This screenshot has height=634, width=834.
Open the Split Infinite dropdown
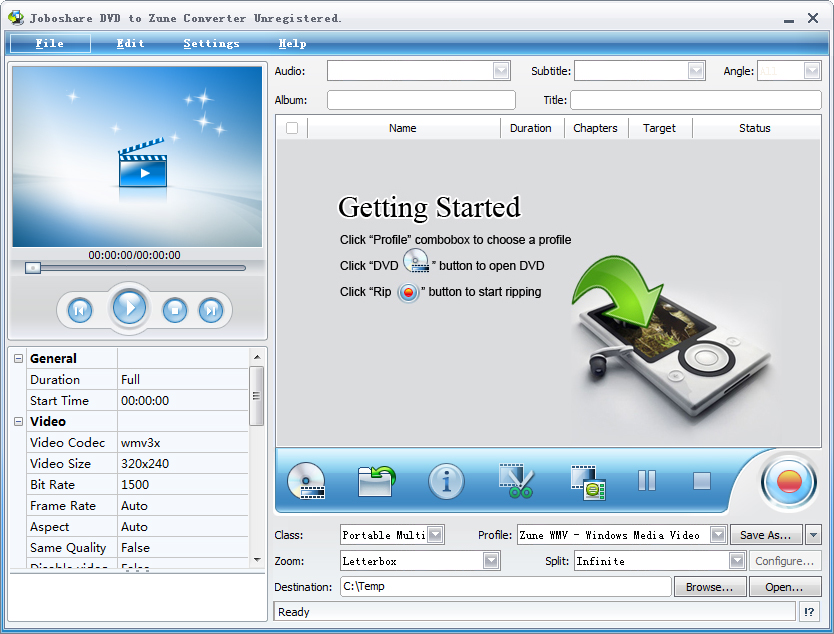point(737,561)
